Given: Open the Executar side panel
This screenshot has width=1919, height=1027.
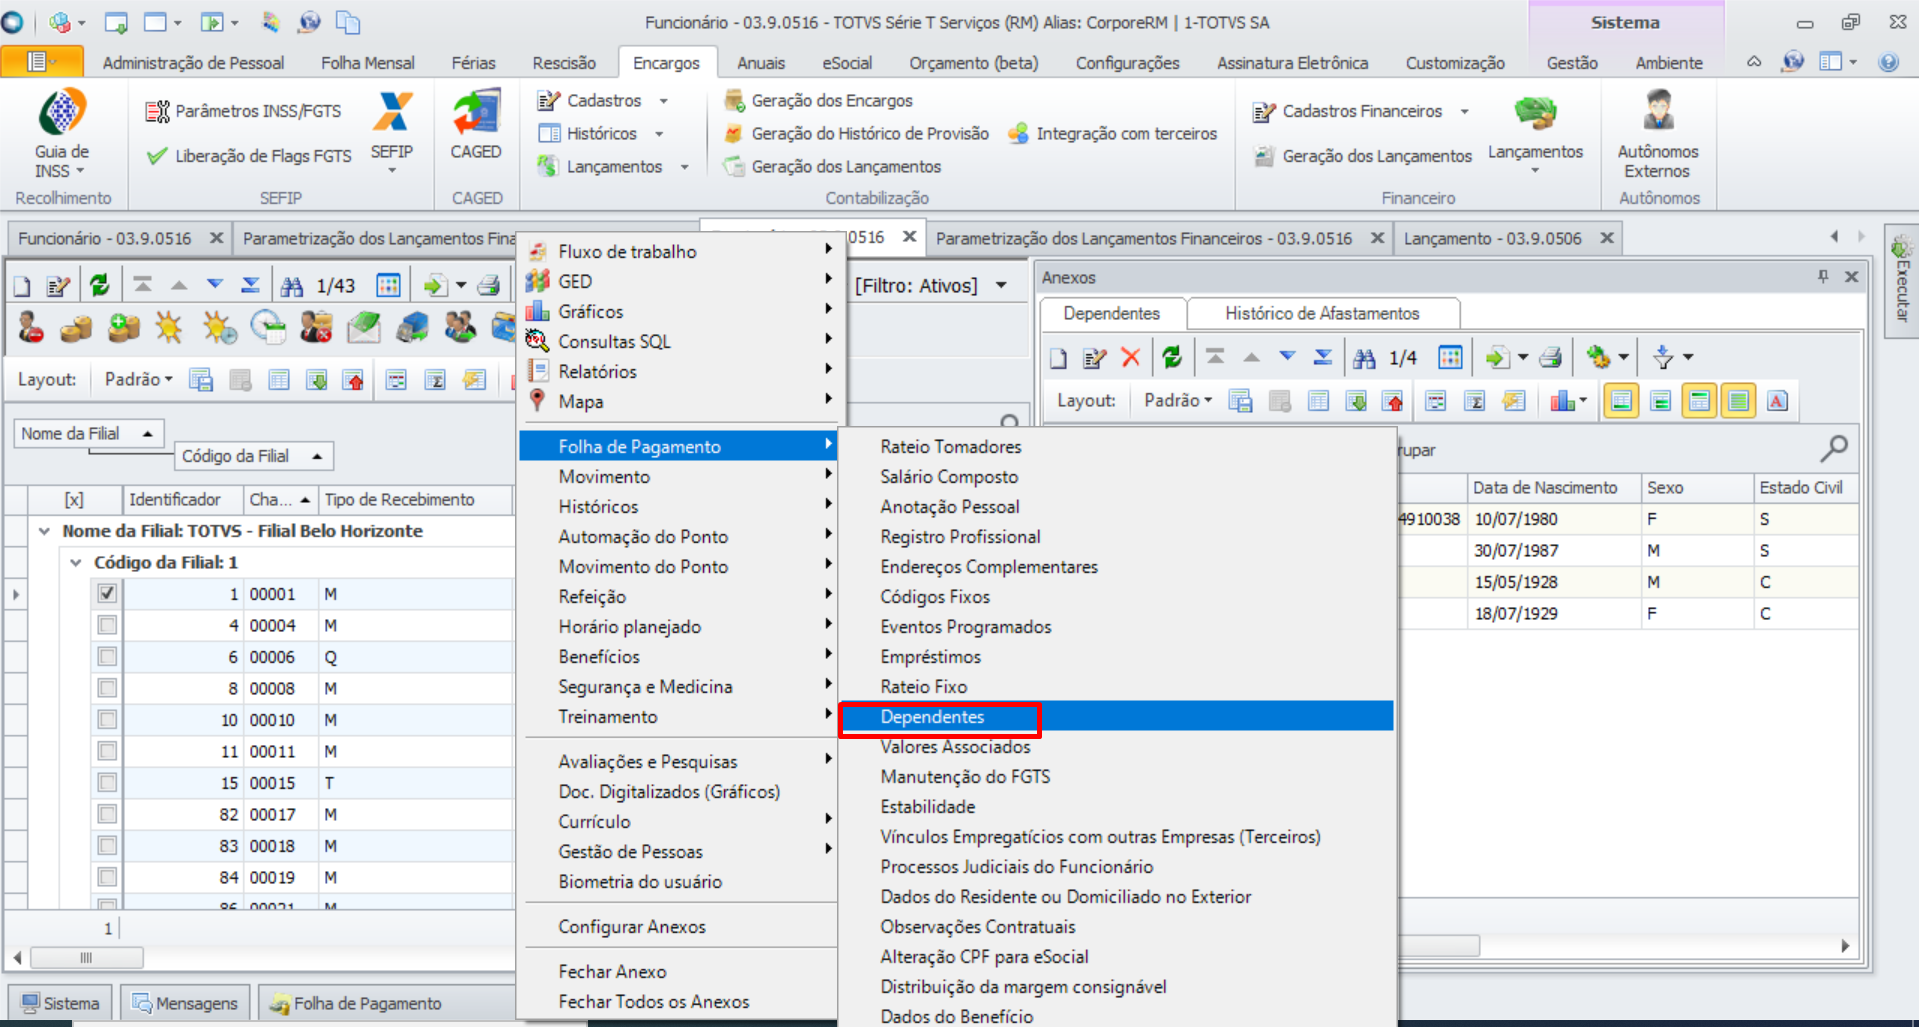Looking at the screenshot, I should (1901, 281).
